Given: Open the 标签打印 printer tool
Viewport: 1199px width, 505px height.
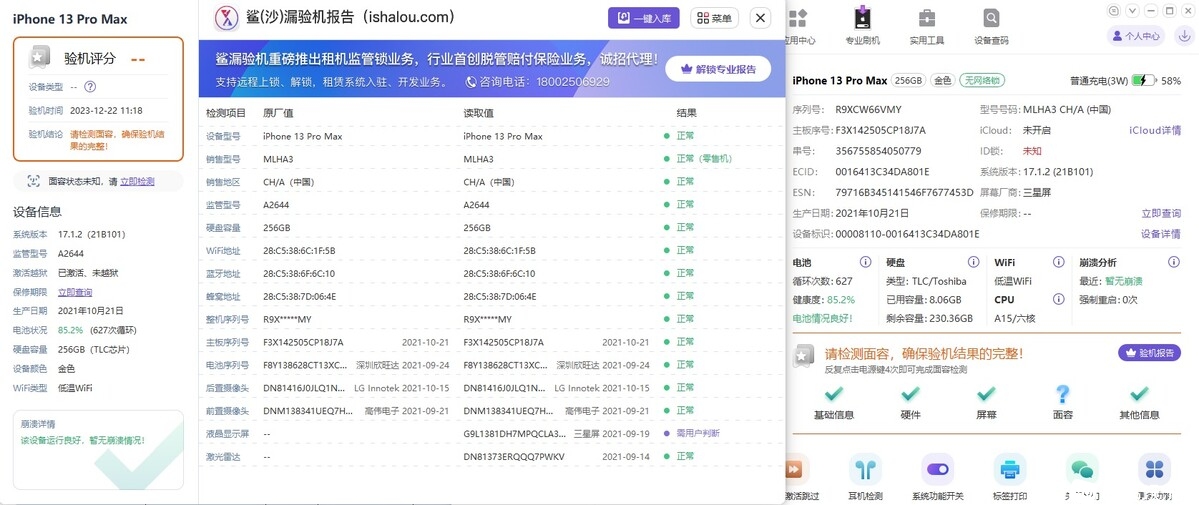Looking at the screenshot, I should tap(1009, 477).
